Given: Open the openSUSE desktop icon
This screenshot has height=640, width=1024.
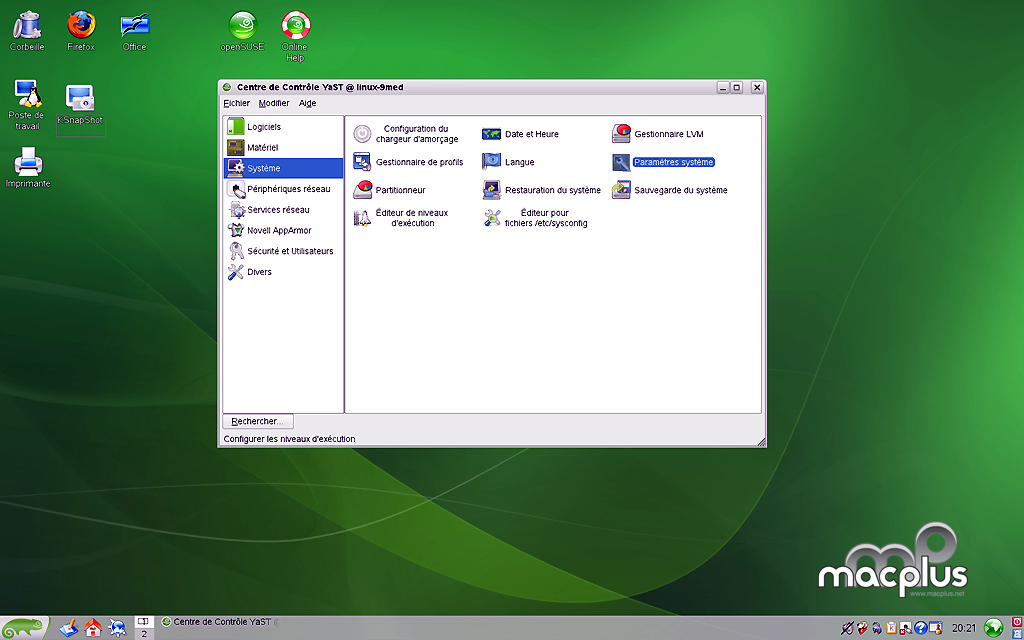Looking at the screenshot, I should pos(242,31).
